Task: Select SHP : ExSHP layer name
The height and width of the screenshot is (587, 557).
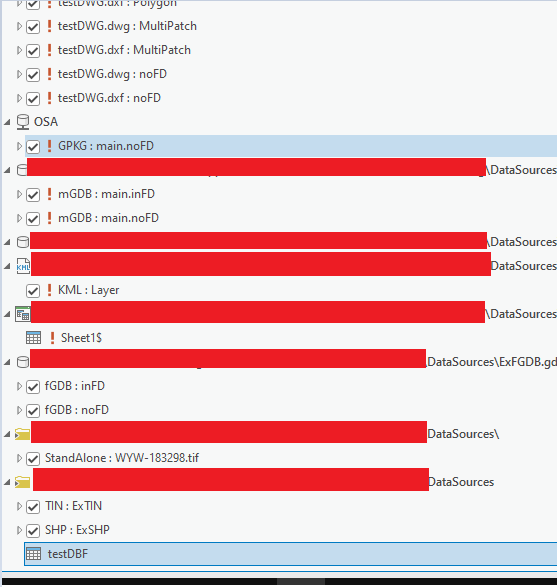Action: 77,530
